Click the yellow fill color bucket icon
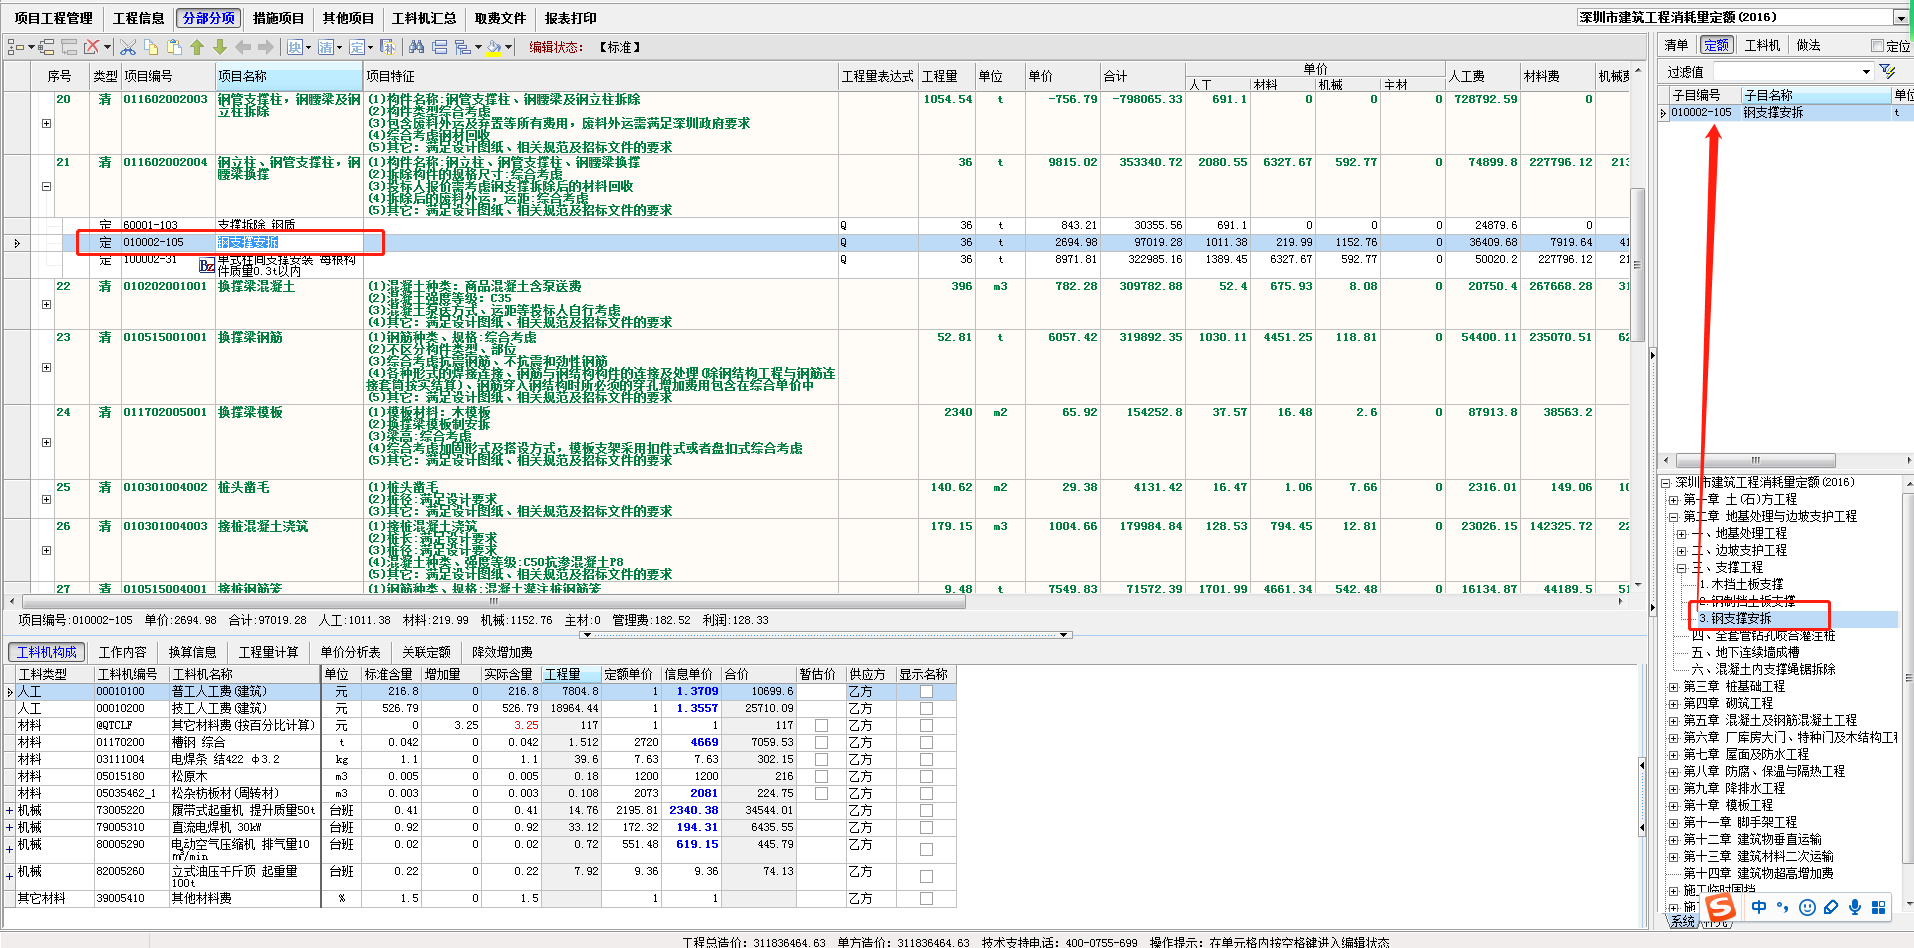 pyautogui.click(x=493, y=48)
